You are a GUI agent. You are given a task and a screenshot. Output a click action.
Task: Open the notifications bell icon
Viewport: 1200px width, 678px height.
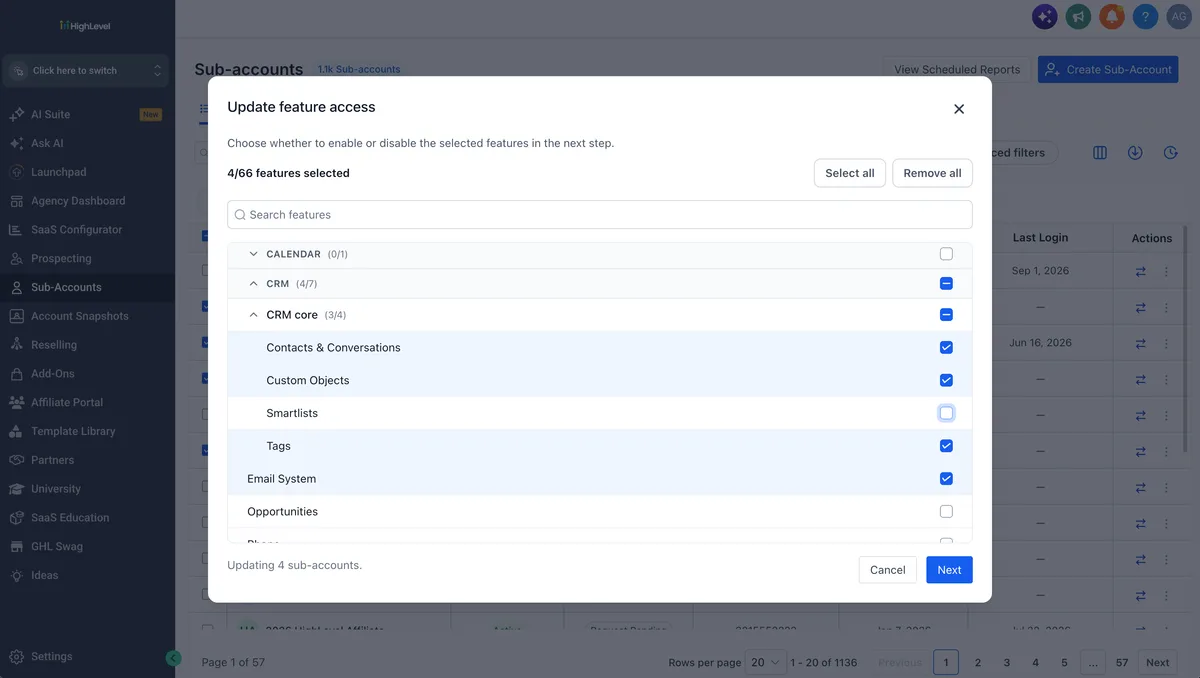[1112, 16]
